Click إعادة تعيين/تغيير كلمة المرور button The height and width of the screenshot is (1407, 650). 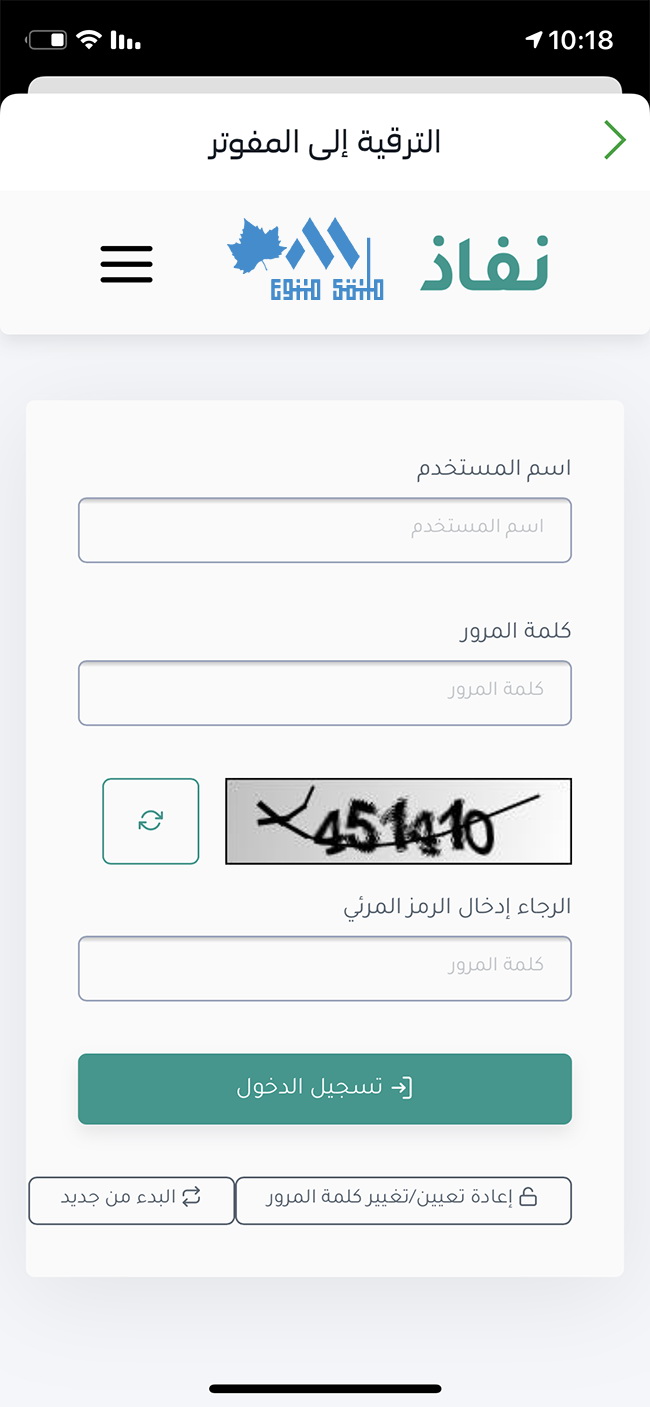pos(403,1200)
